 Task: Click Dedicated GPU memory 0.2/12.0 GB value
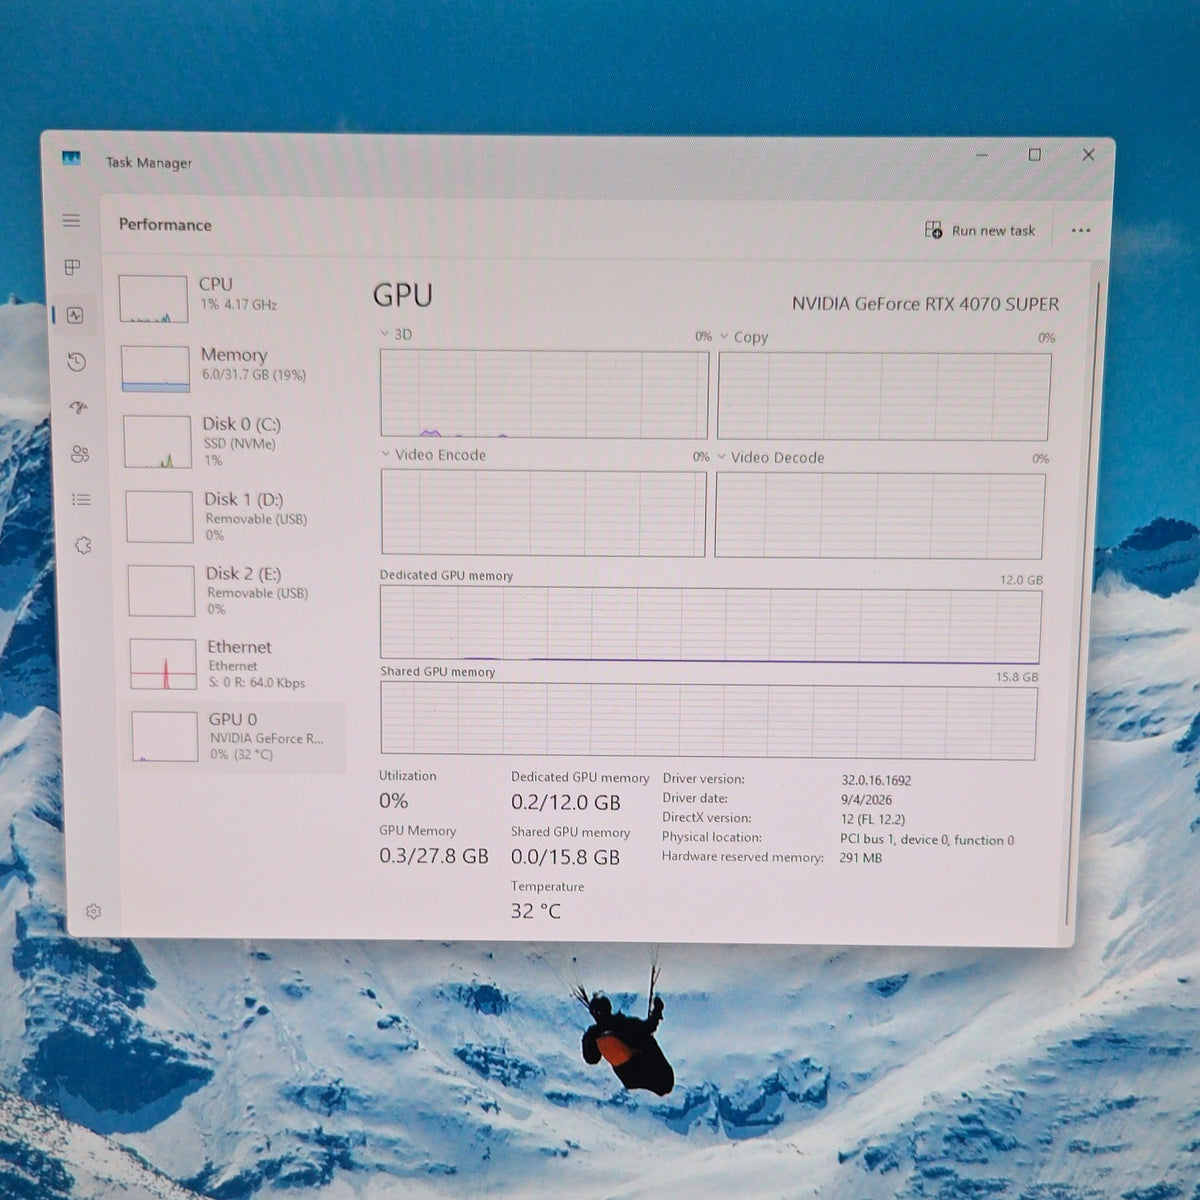[566, 803]
